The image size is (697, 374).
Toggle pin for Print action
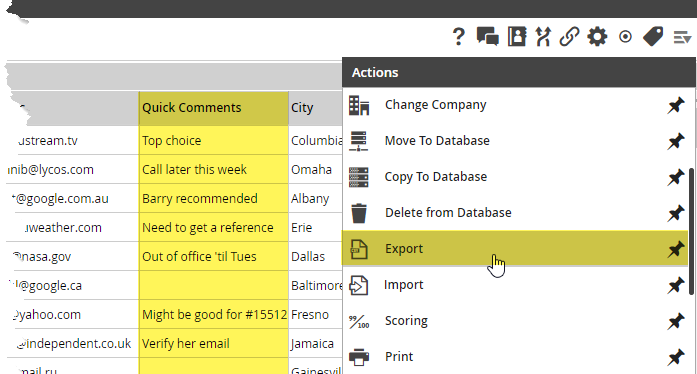coord(676,357)
